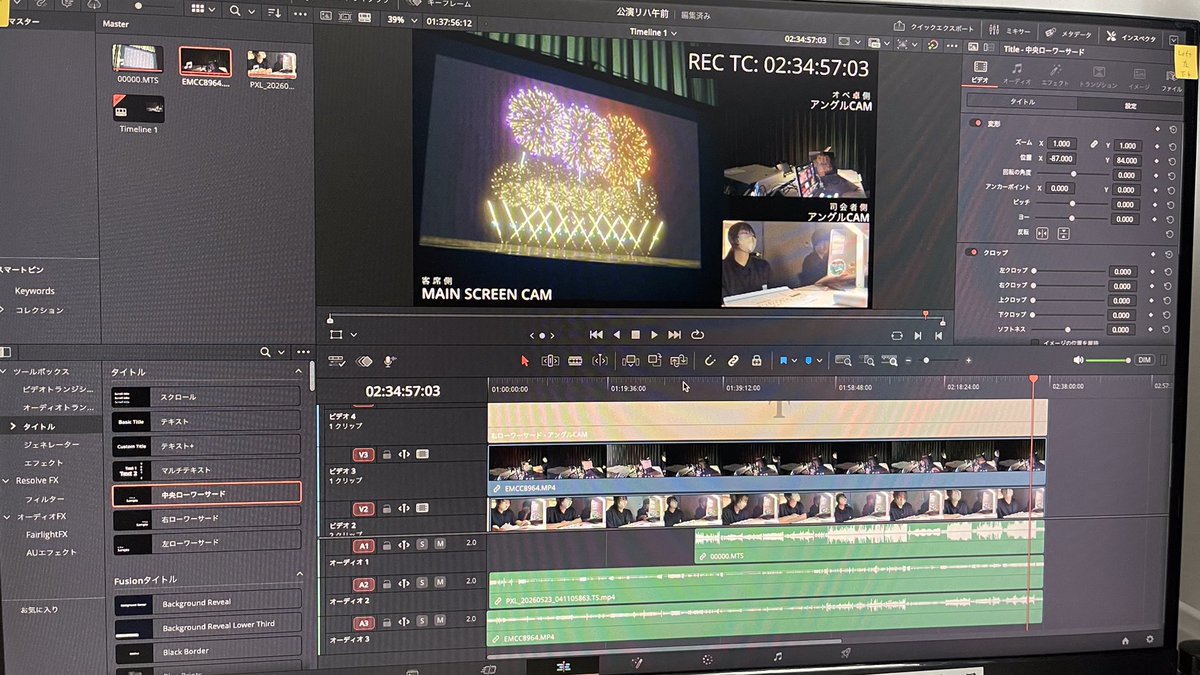Switch to Inspector Video tab
The image size is (1200, 675).
[x=980, y=71]
